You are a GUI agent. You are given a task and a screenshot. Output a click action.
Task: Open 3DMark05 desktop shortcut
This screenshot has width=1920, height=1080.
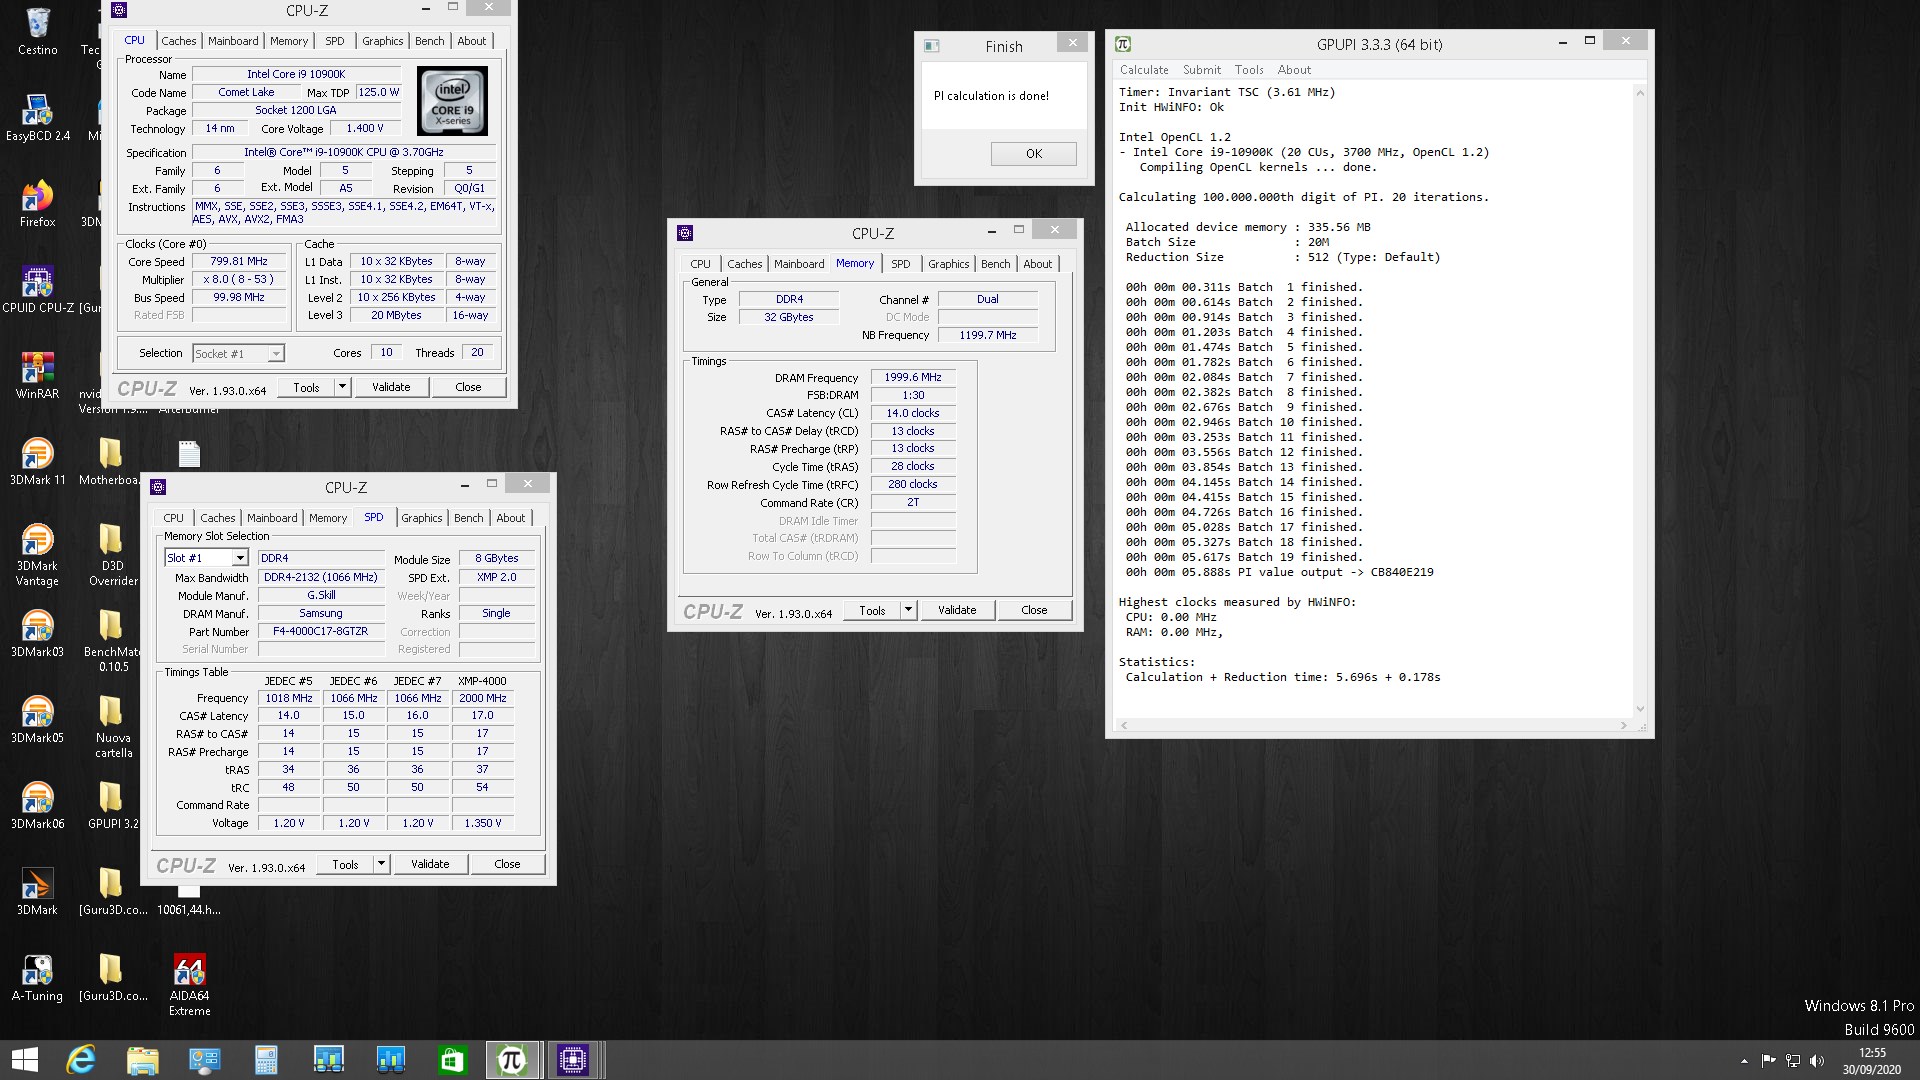pyautogui.click(x=38, y=719)
